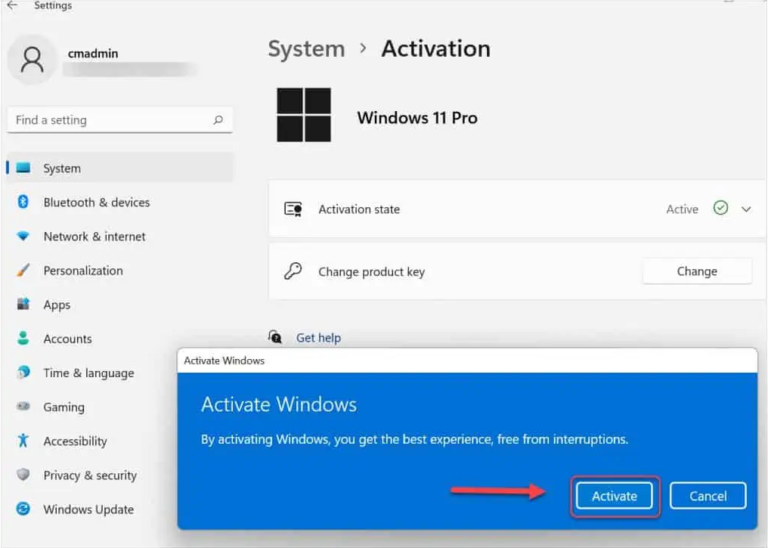Viewport: 768px width, 548px height.
Task: Go back to System breadcrumb
Action: point(306,48)
